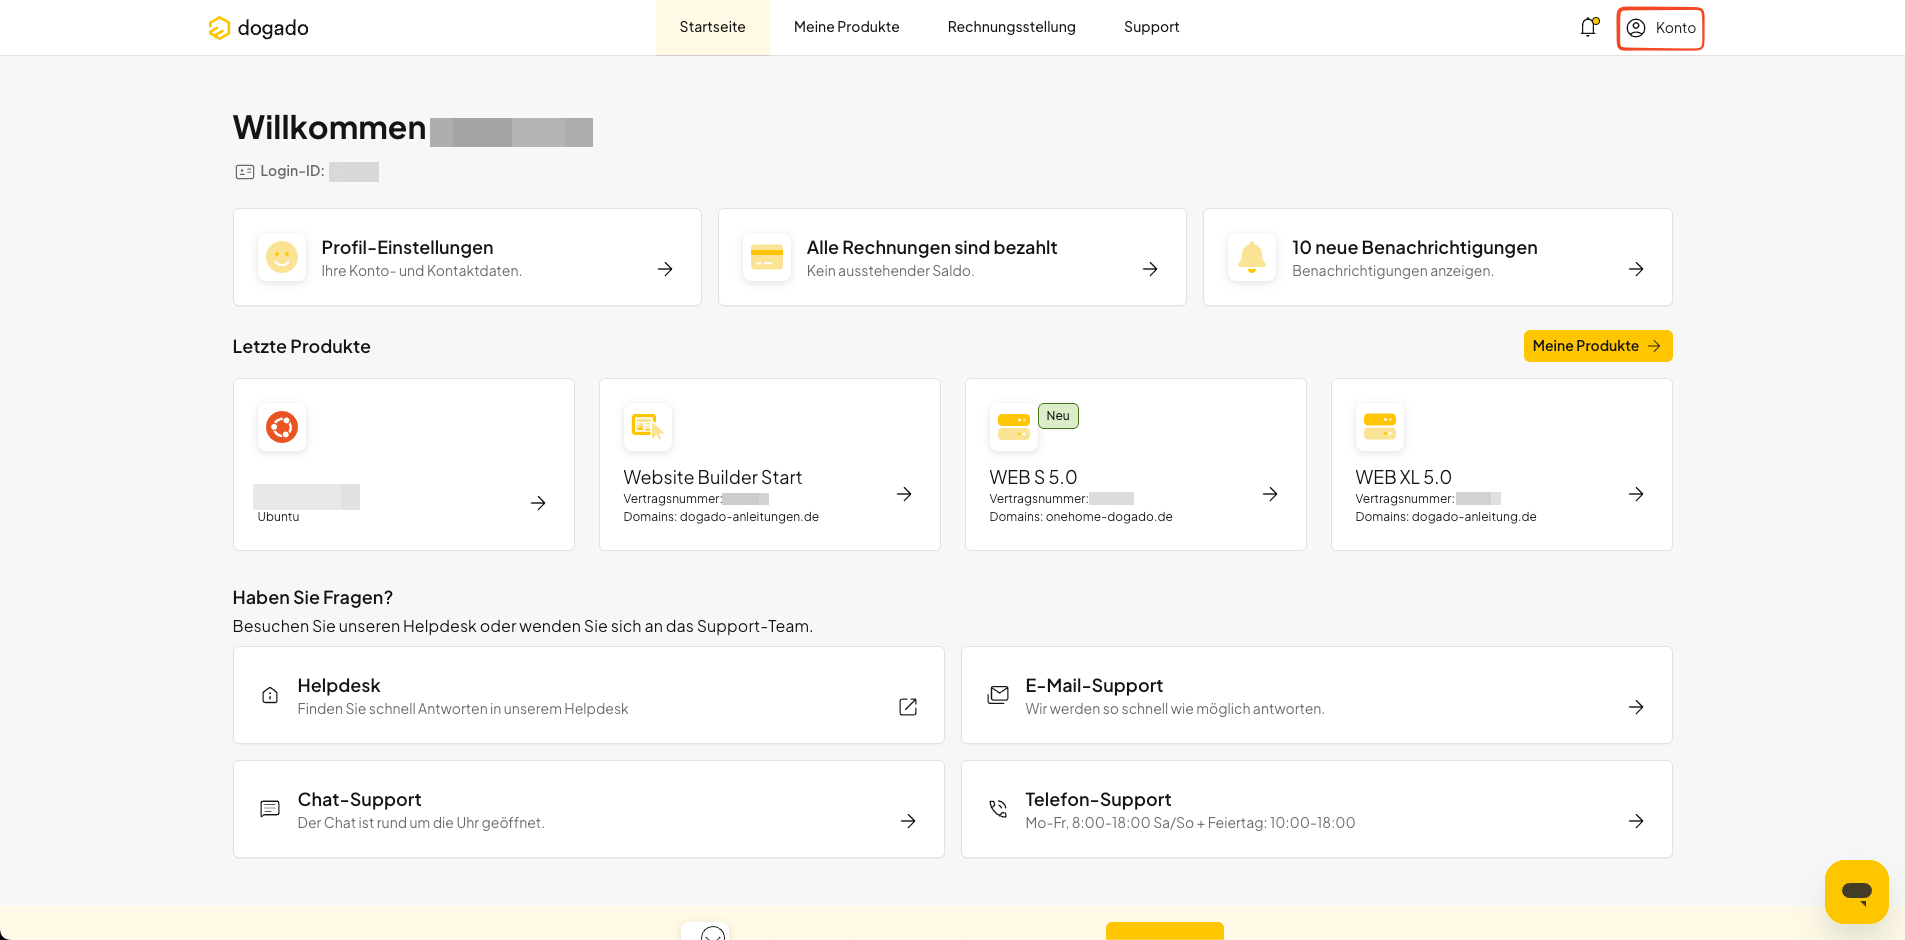Screen dimensions: 1905x940
Task: Click the text Ihre Konto- und Kontaktdaten
Action: 422,271
